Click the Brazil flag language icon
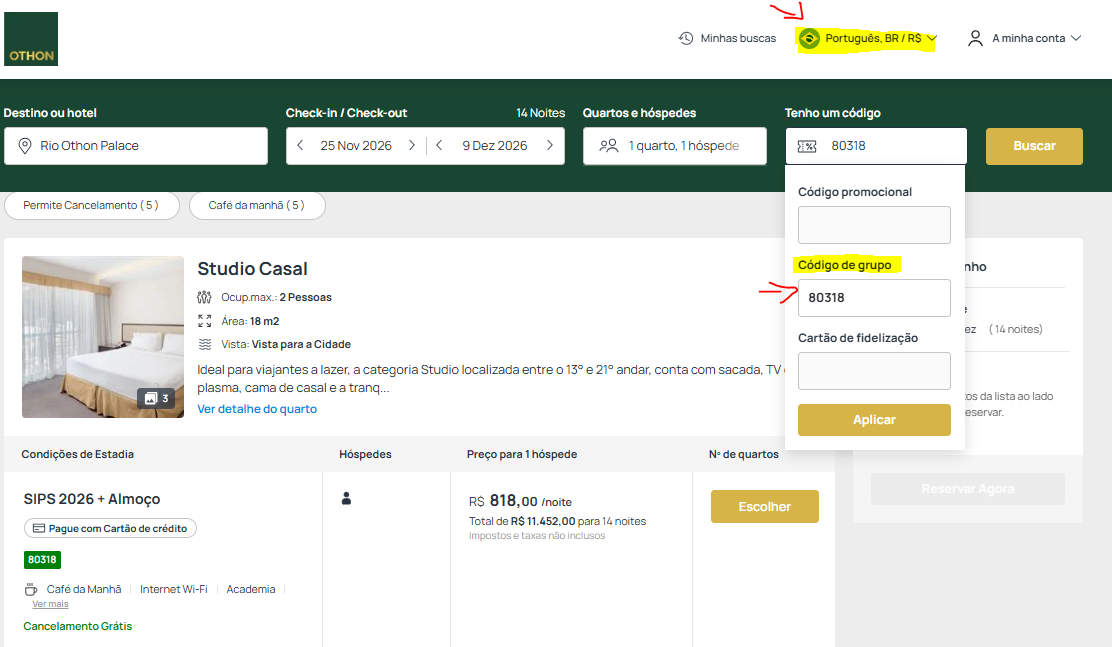 coord(809,39)
